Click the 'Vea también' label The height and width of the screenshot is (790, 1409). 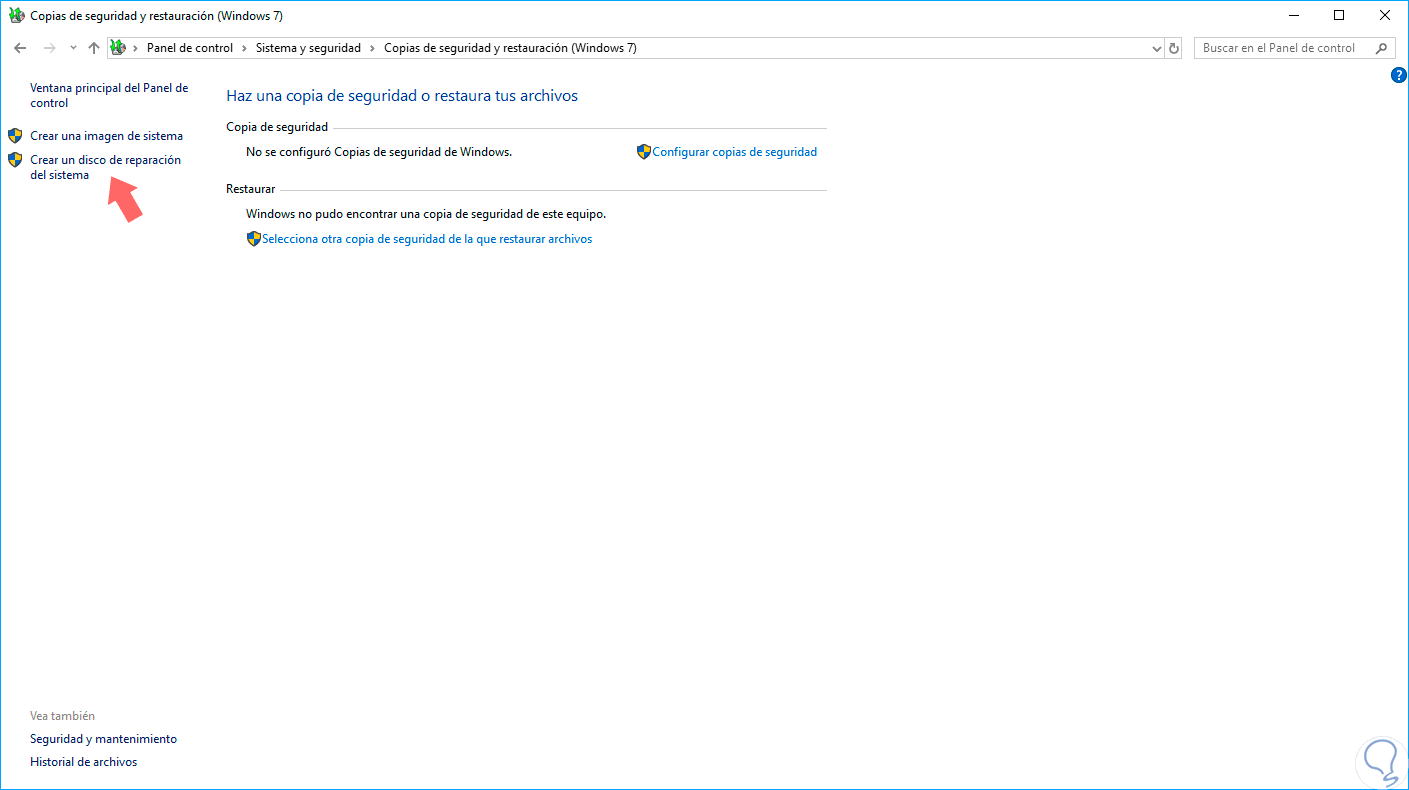(x=62, y=716)
